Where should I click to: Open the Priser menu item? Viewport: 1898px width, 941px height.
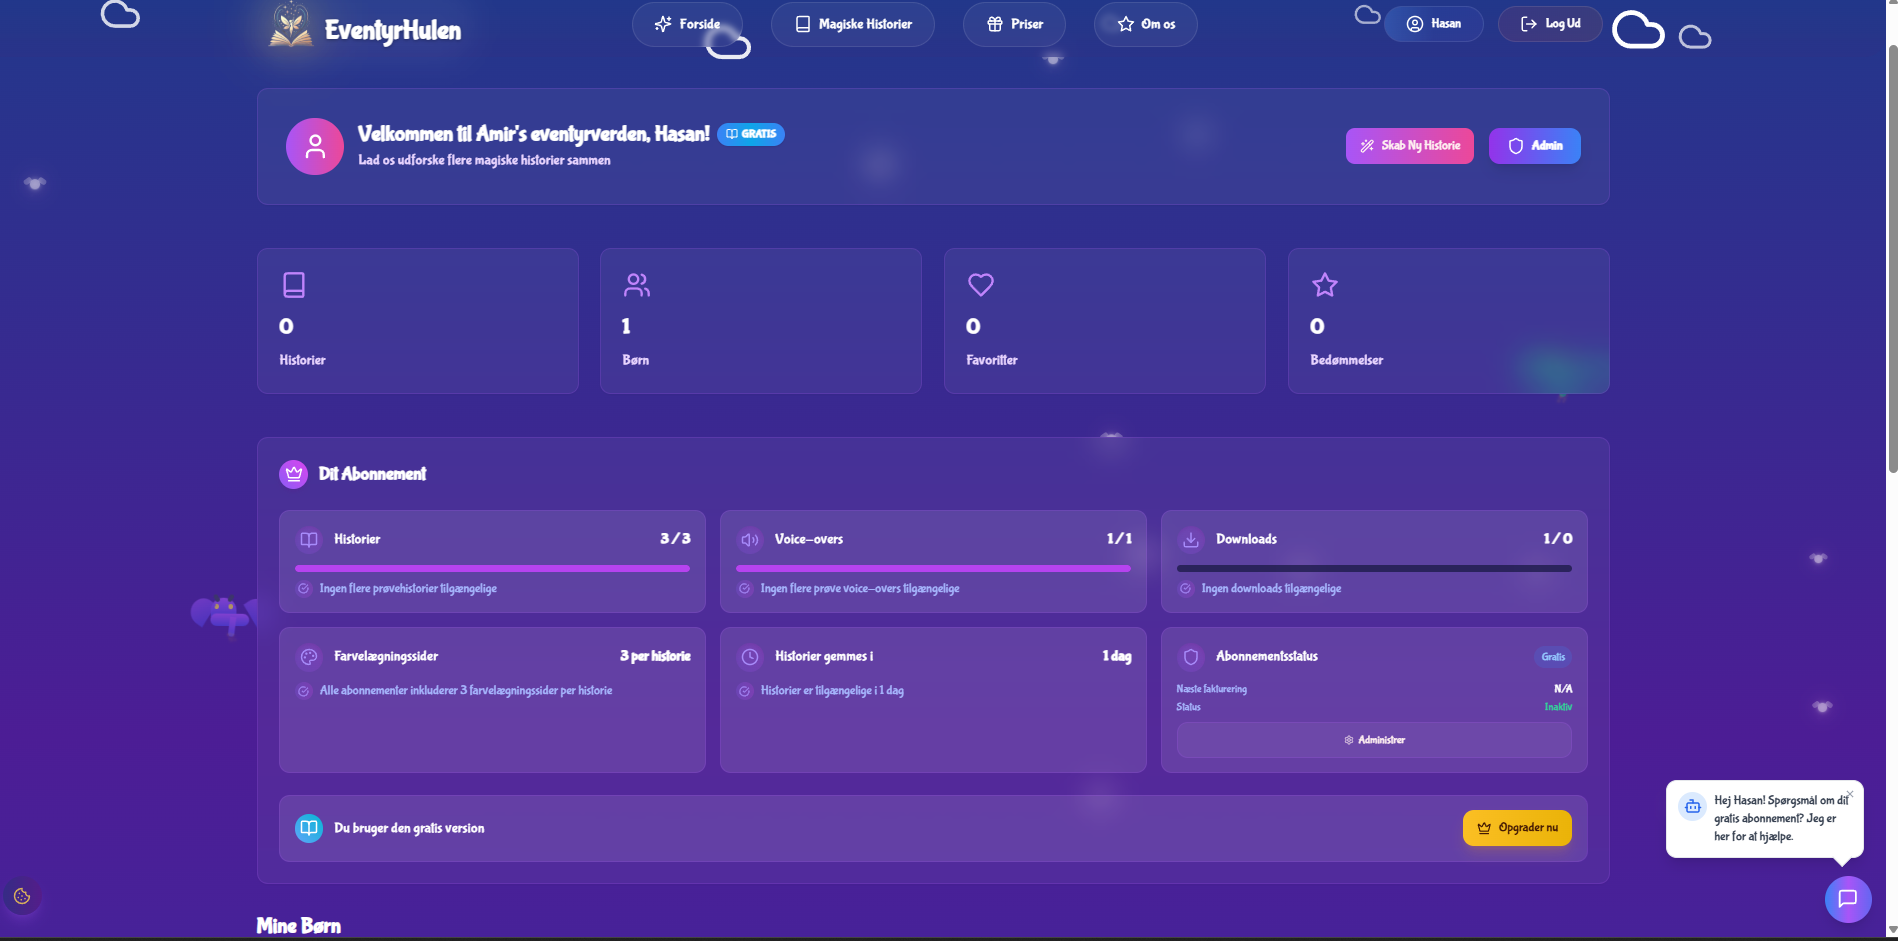[1014, 24]
